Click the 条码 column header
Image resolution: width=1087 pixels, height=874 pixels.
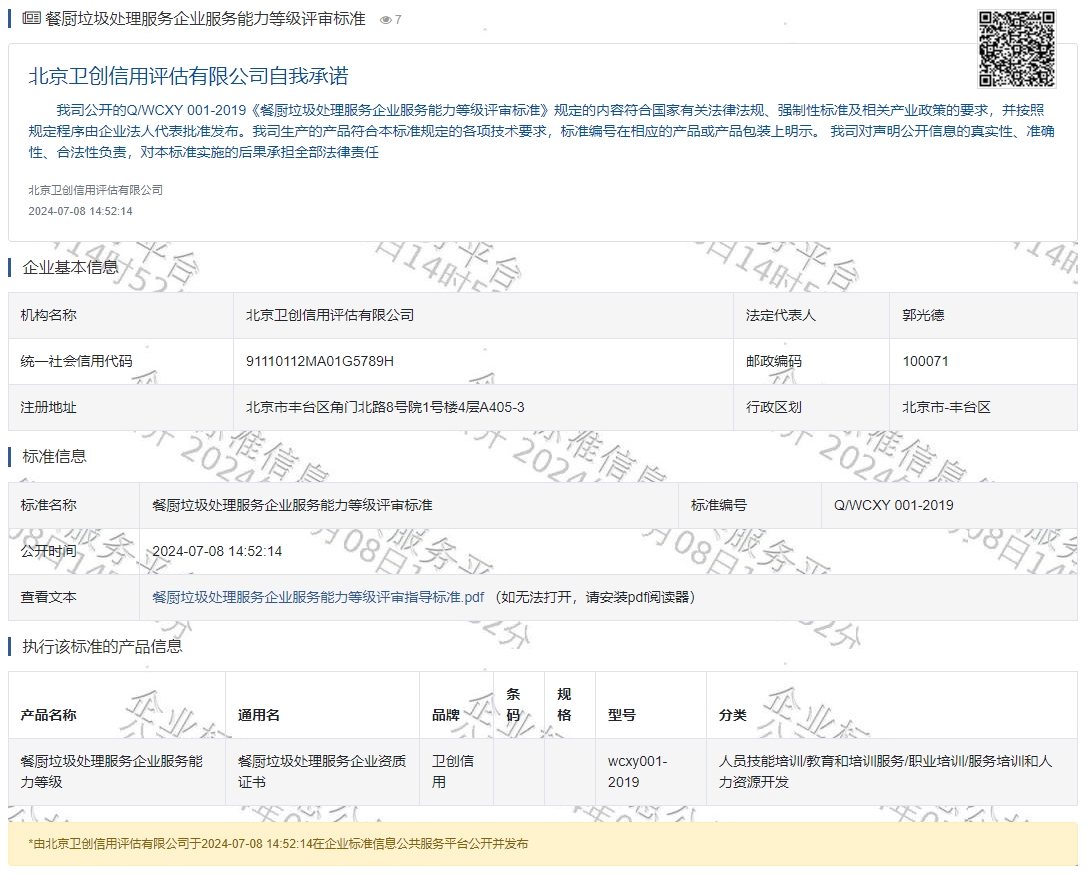[519, 705]
